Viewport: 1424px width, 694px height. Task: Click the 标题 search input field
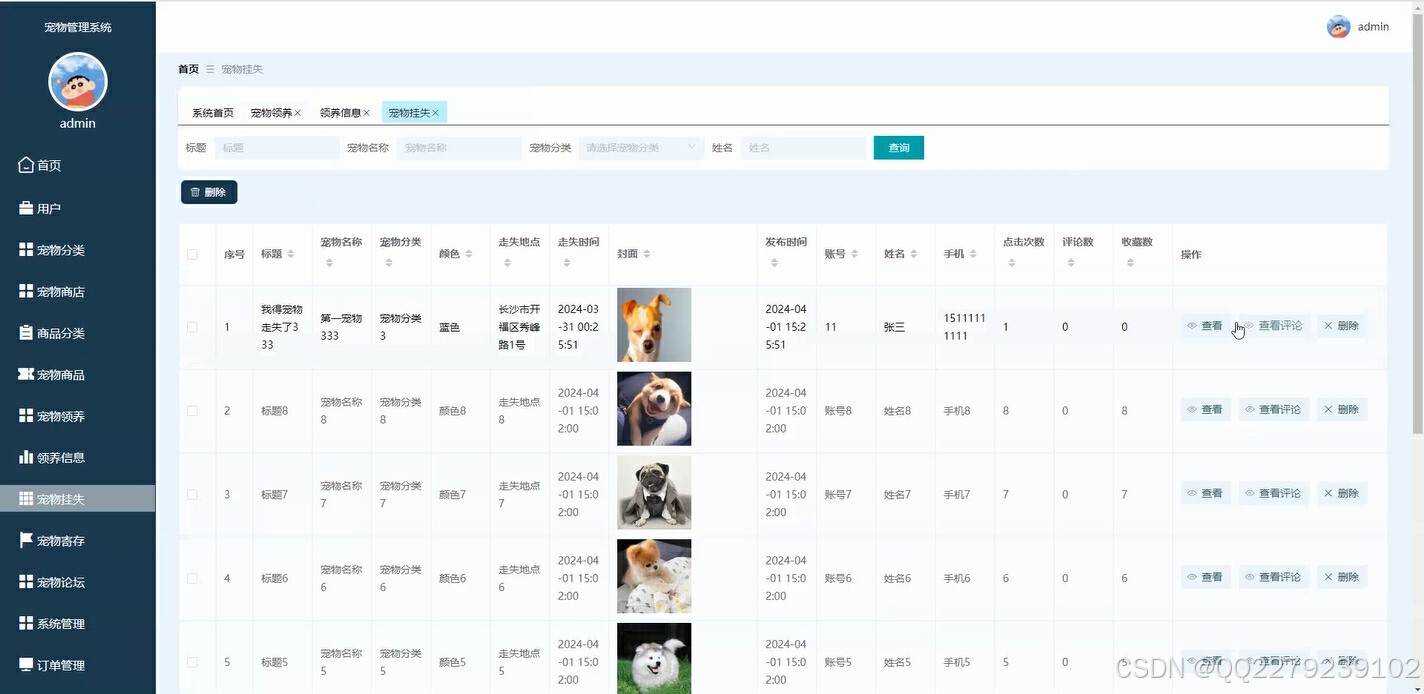tap(276, 147)
